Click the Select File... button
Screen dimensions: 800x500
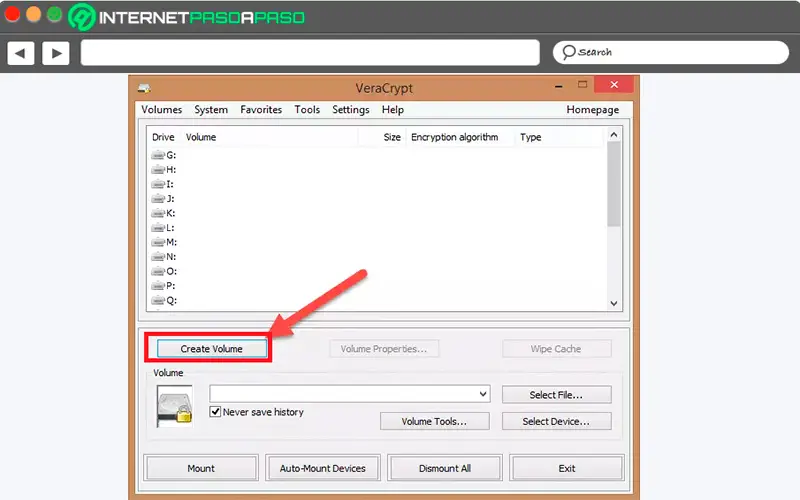557,395
